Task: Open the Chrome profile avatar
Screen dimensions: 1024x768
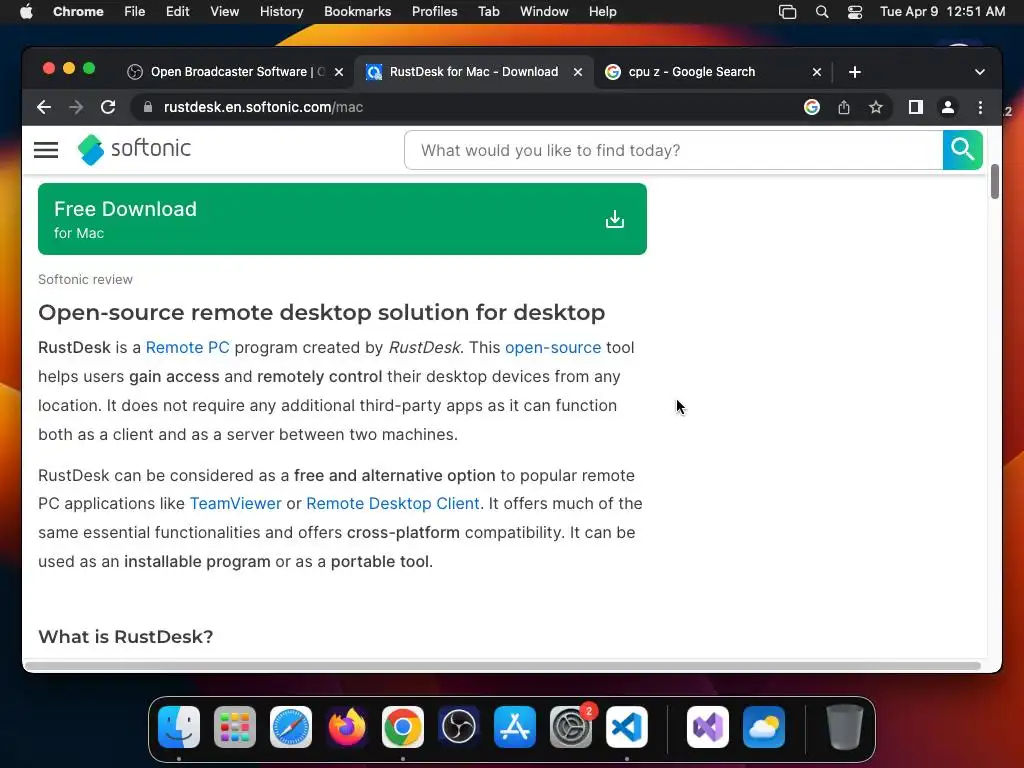Action: tap(948, 107)
